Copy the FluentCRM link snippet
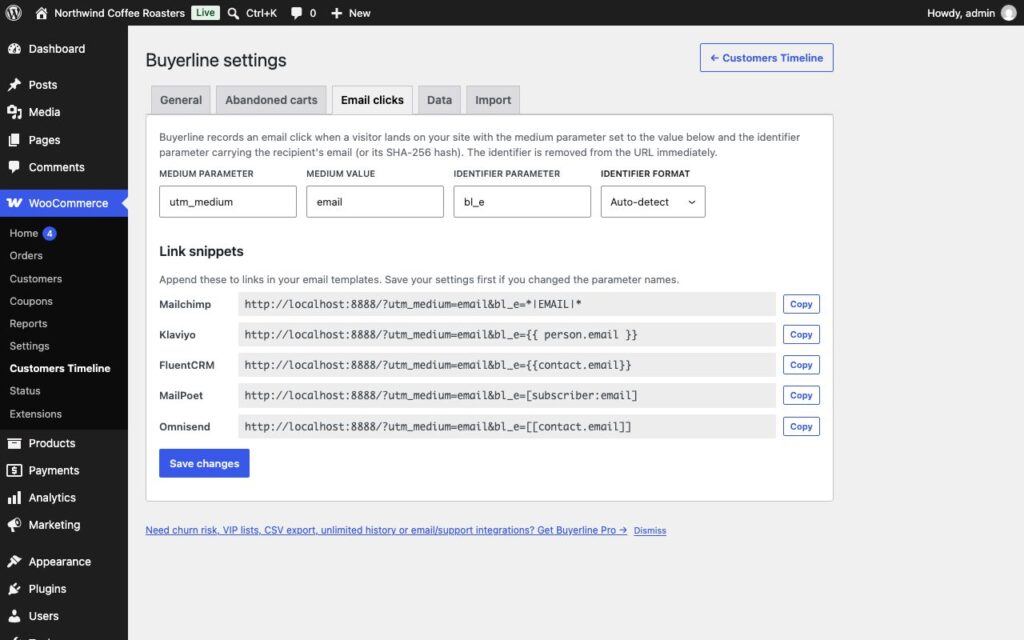Viewport: 1024px width, 640px height. pyautogui.click(x=801, y=365)
